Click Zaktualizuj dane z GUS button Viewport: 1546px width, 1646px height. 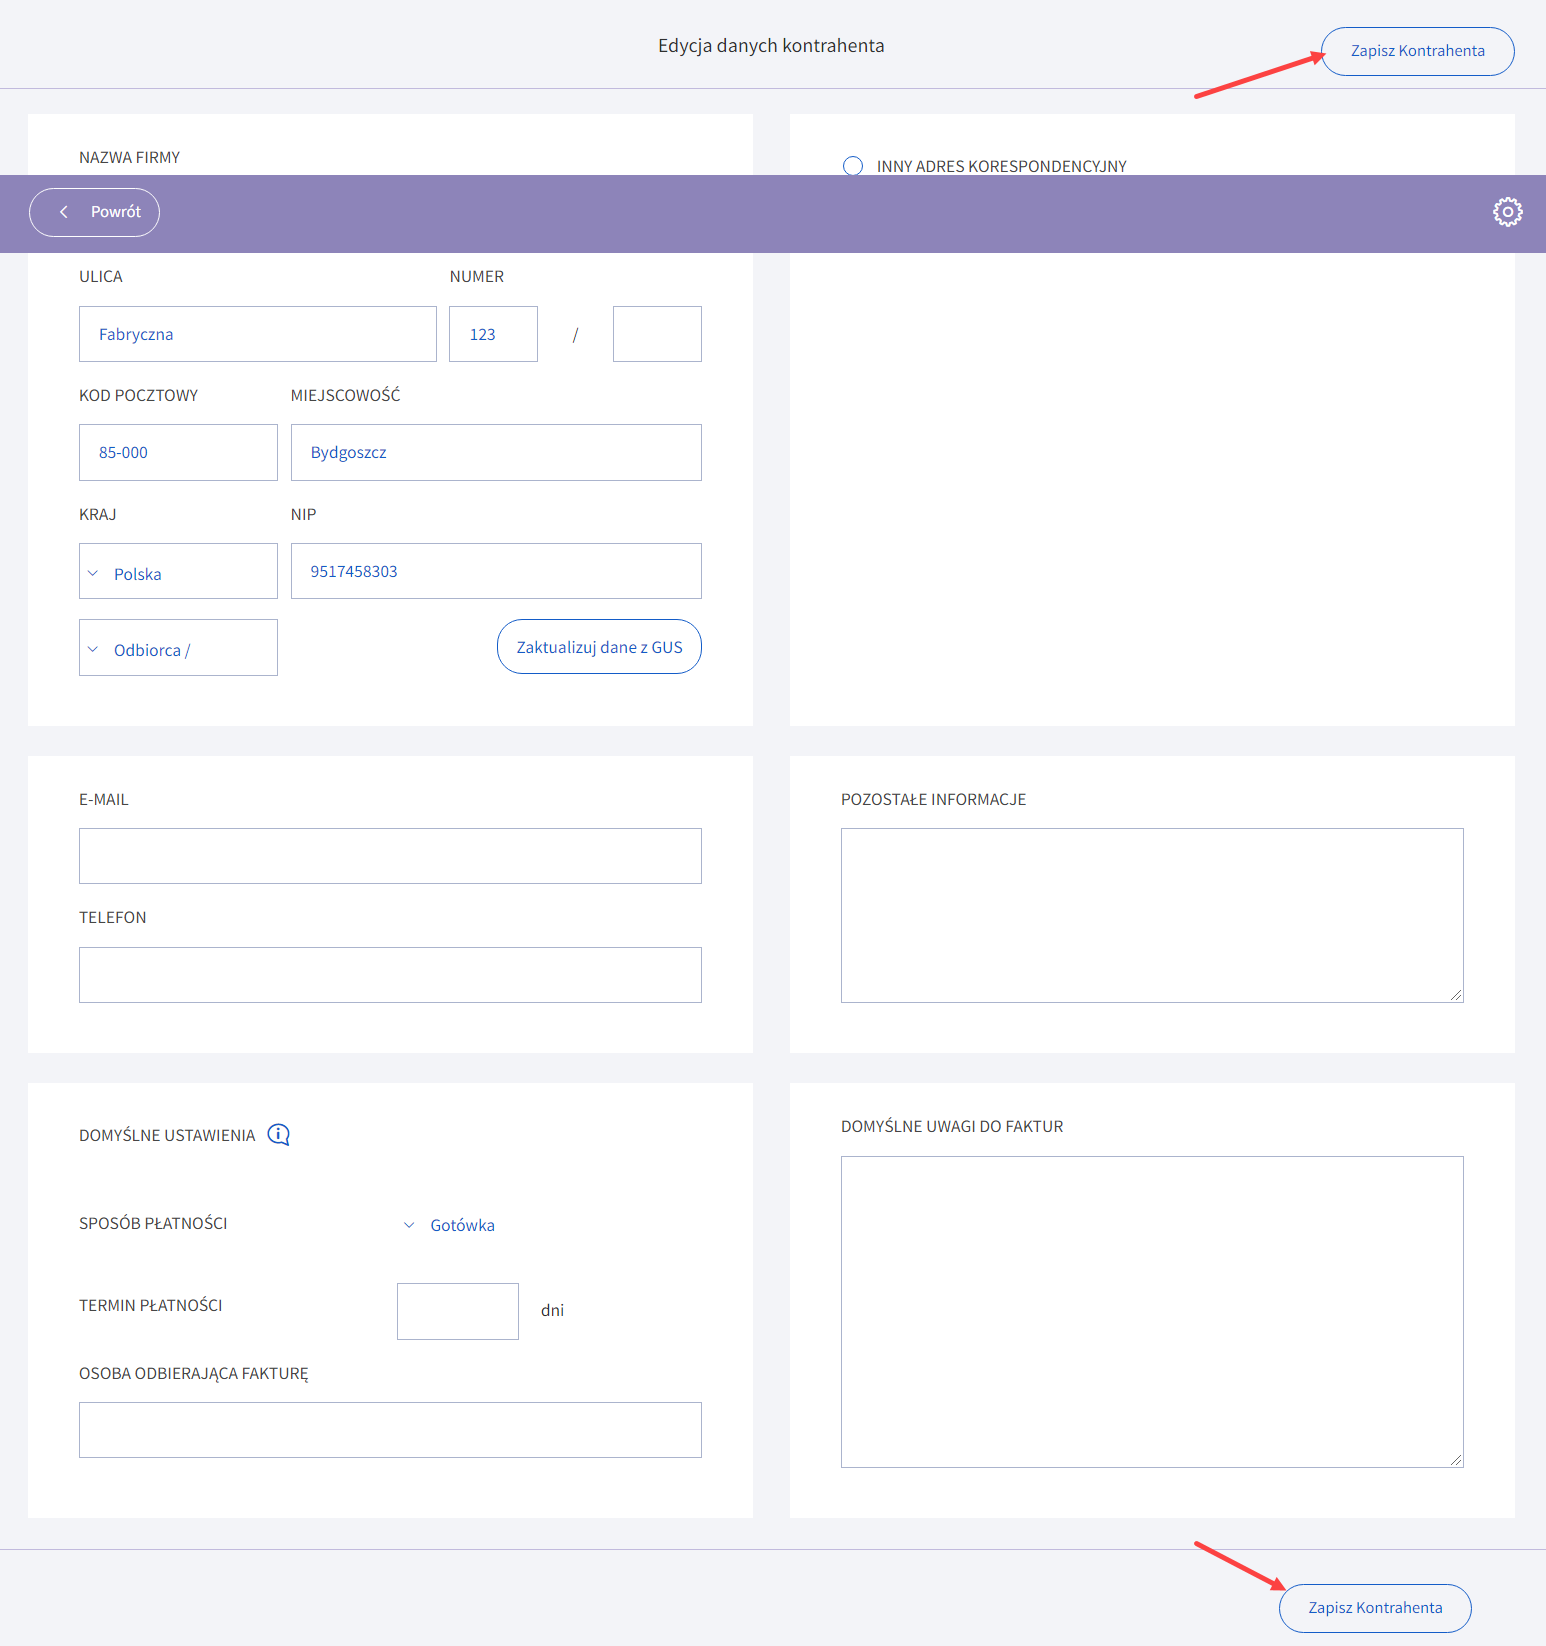[599, 647]
